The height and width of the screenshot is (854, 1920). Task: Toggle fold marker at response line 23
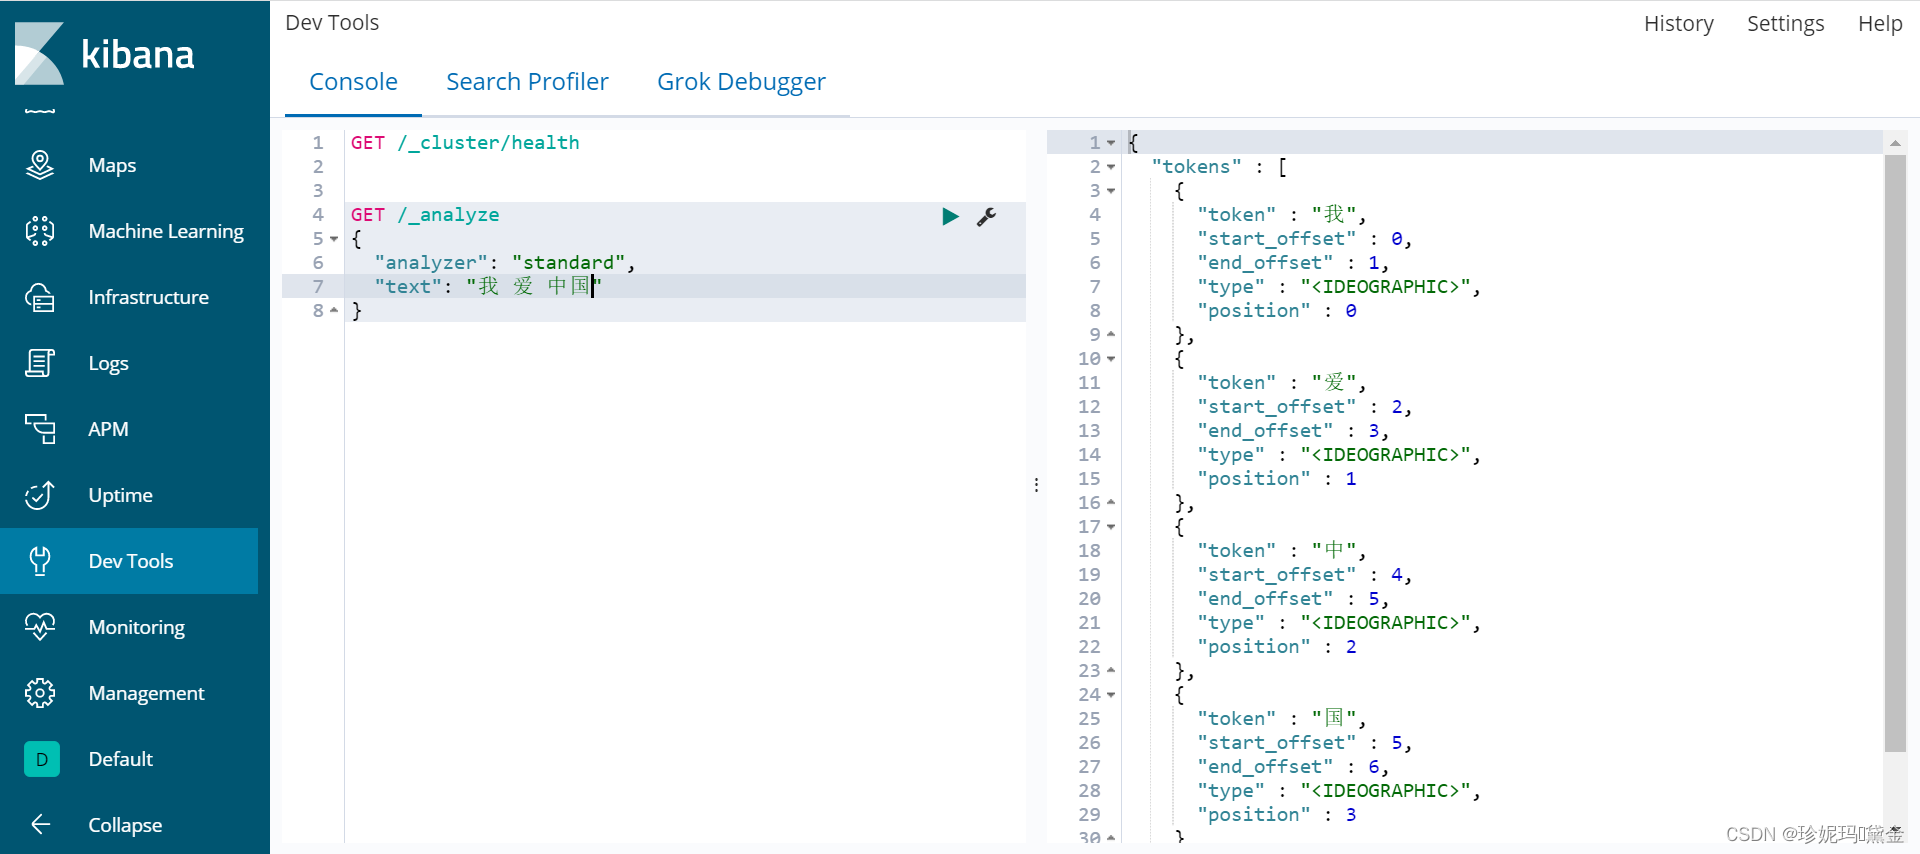pyautogui.click(x=1111, y=670)
